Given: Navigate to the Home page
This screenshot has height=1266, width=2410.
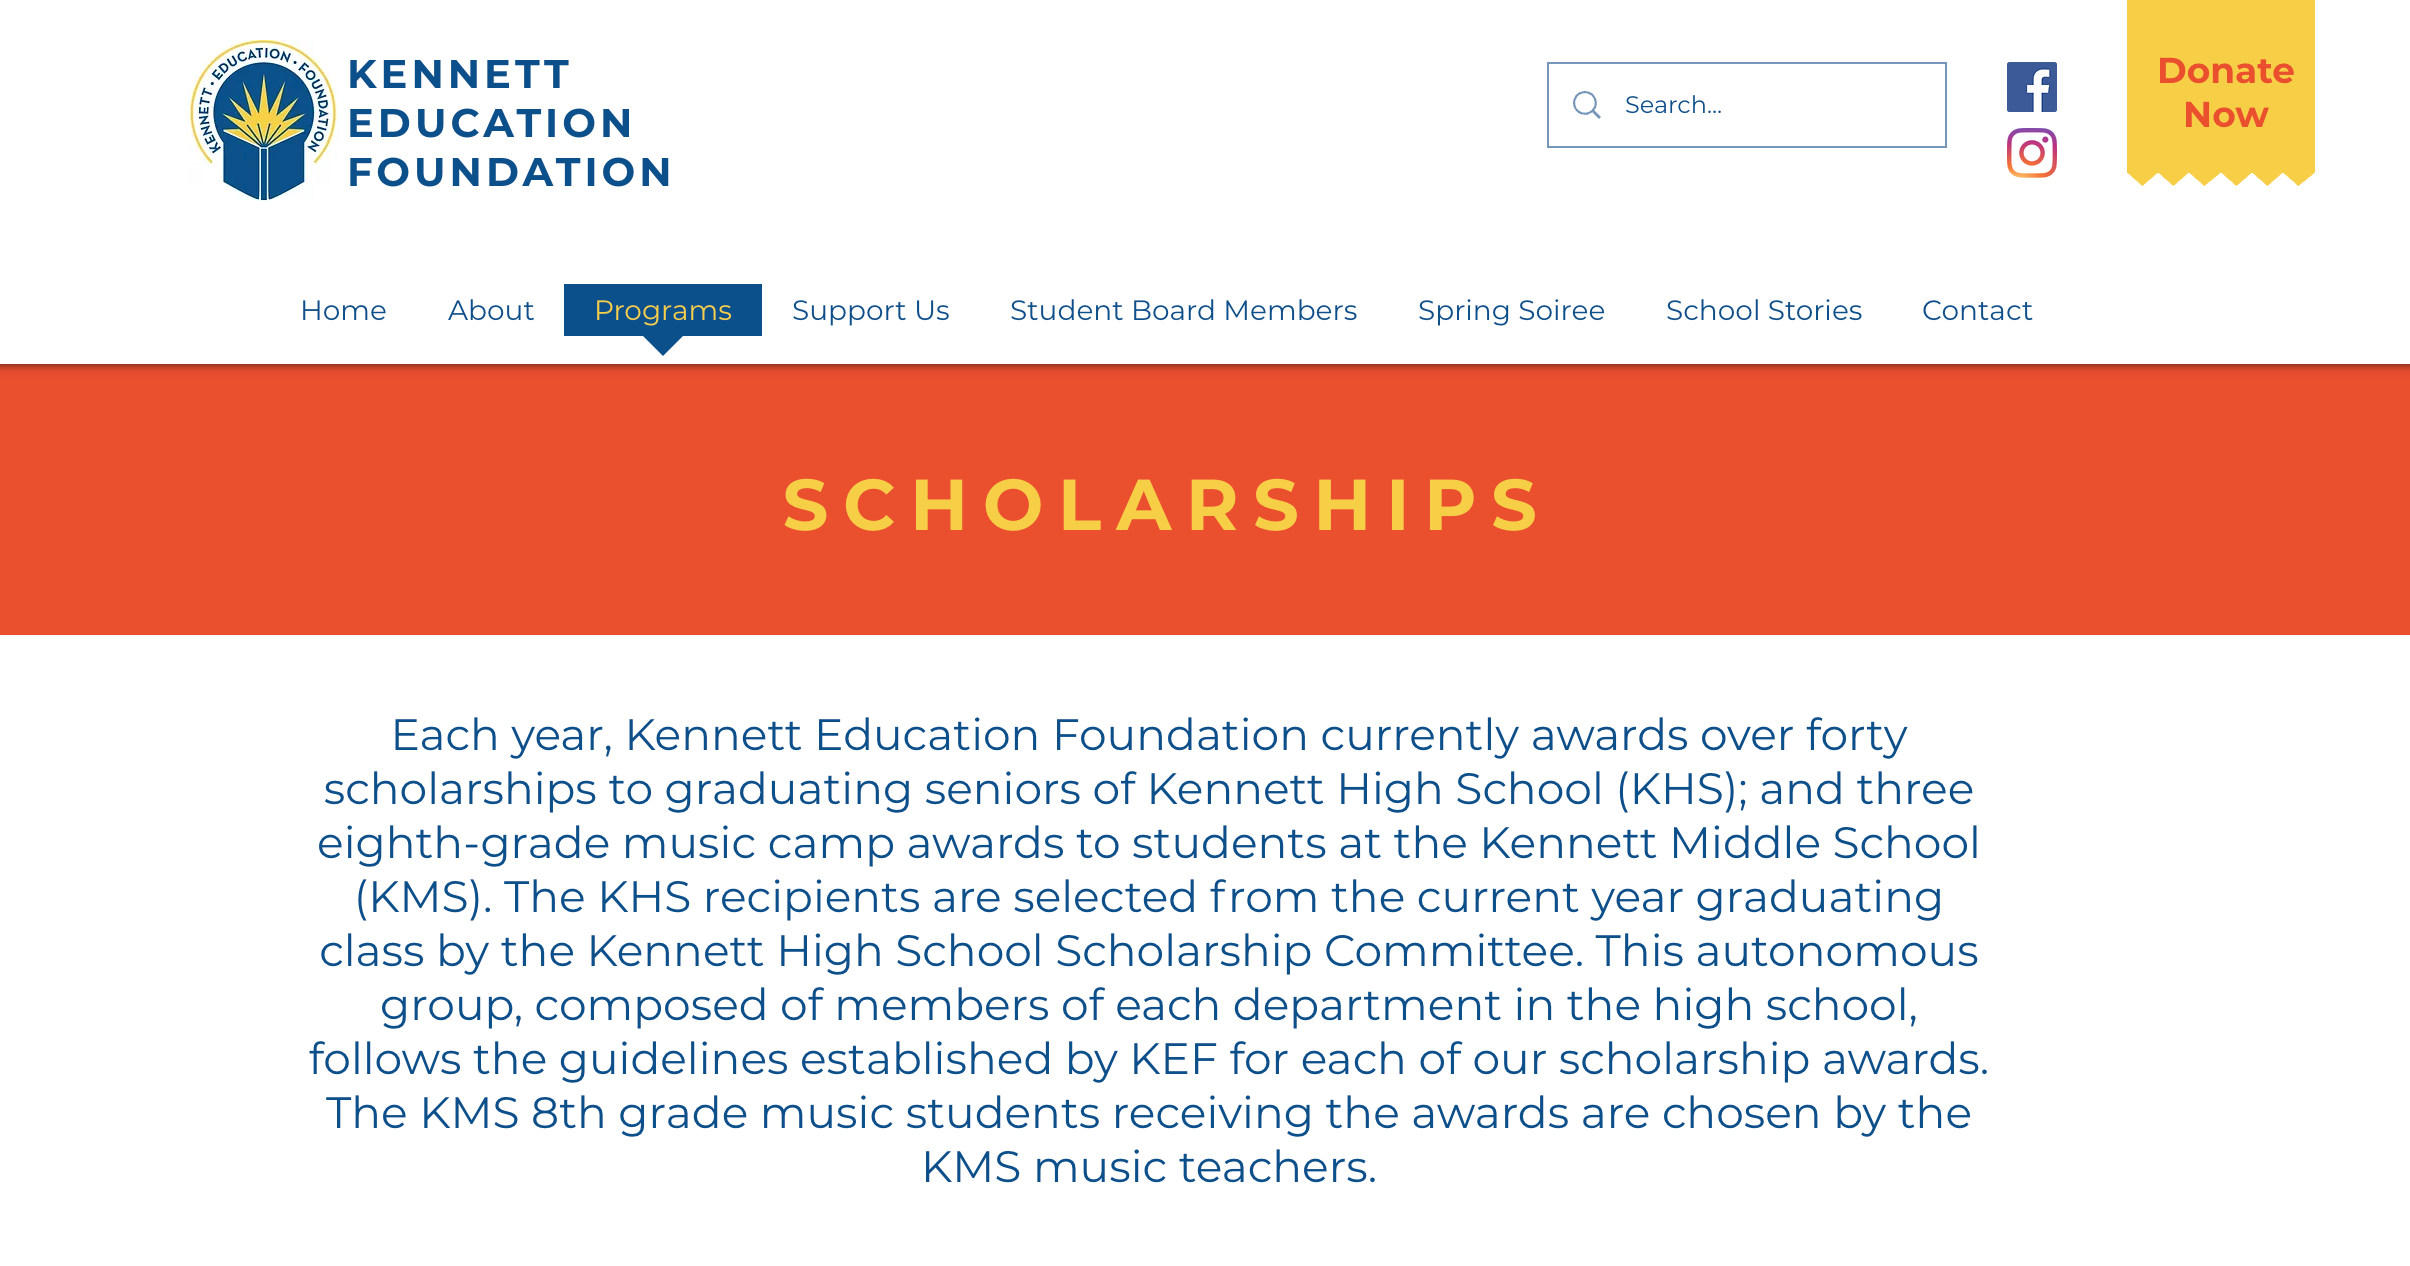Looking at the screenshot, I should [x=343, y=310].
